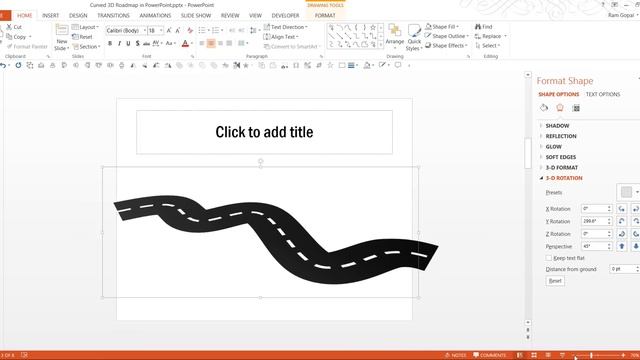This screenshot has width=640, height=360.
Task: Open Shape Fill options
Action: point(442,27)
